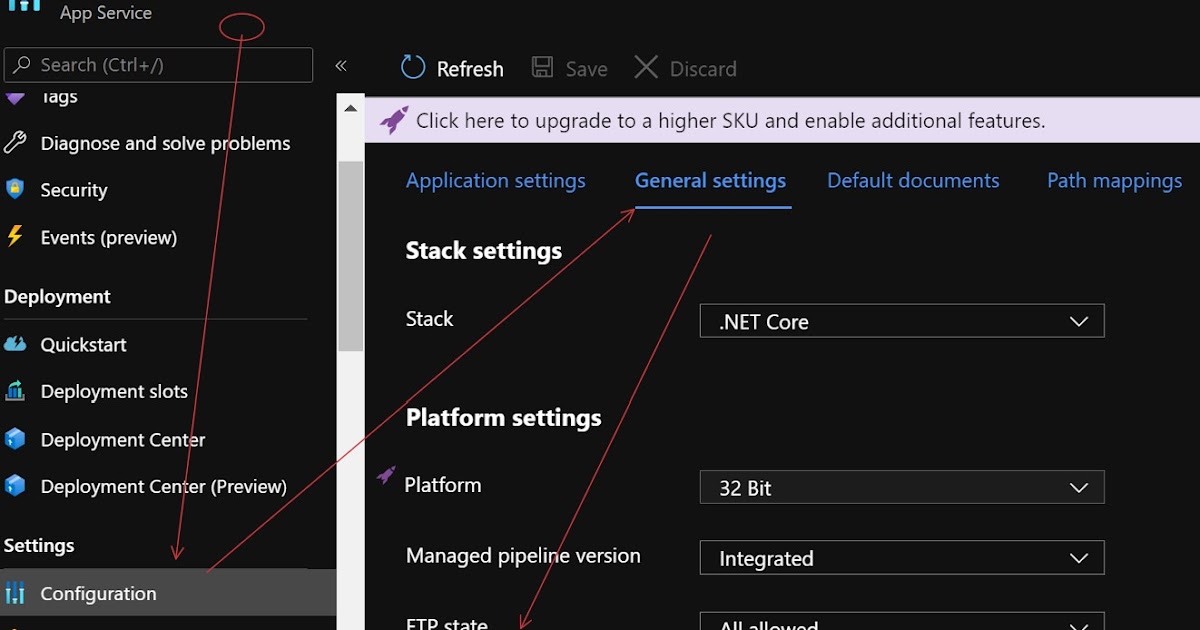The image size is (1200, 630).
Task: Click inside the Search (Ctrl+/) field
Action: pyautogui.click(x=158, y=64)
